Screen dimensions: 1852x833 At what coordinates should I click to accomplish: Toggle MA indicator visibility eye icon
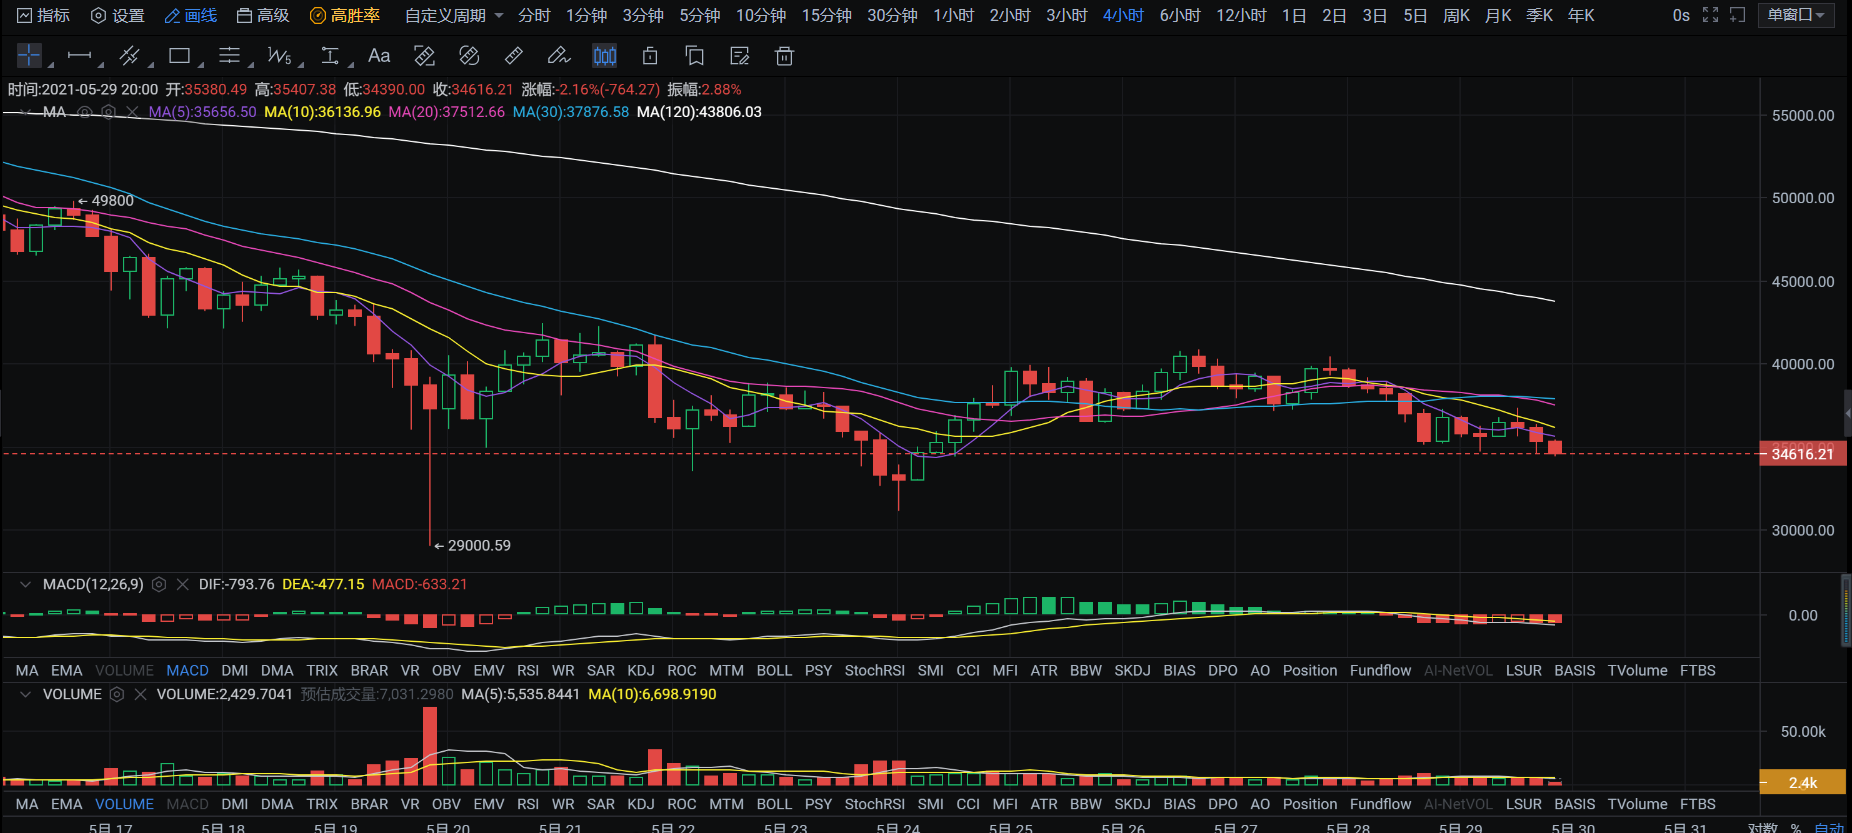(x=85, y=112)
